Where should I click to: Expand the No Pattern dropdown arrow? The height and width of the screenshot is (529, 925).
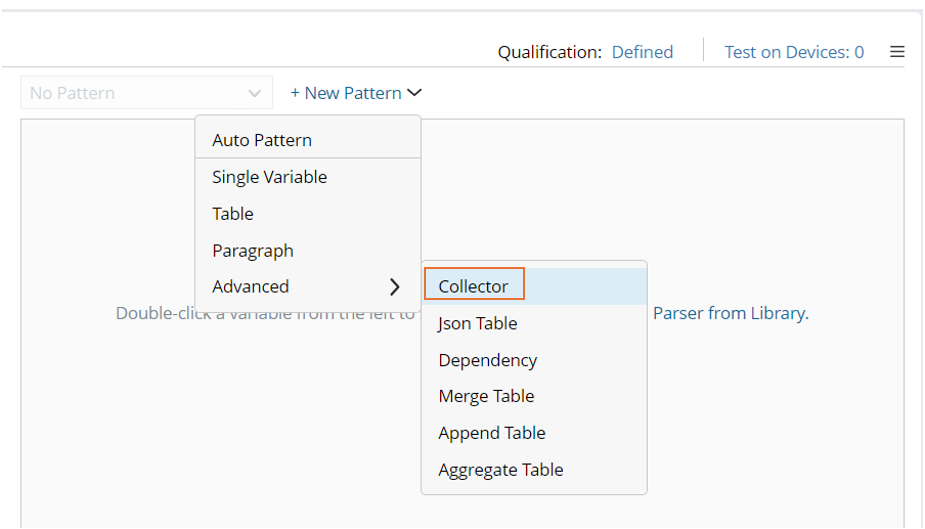(x=254, y=93)
